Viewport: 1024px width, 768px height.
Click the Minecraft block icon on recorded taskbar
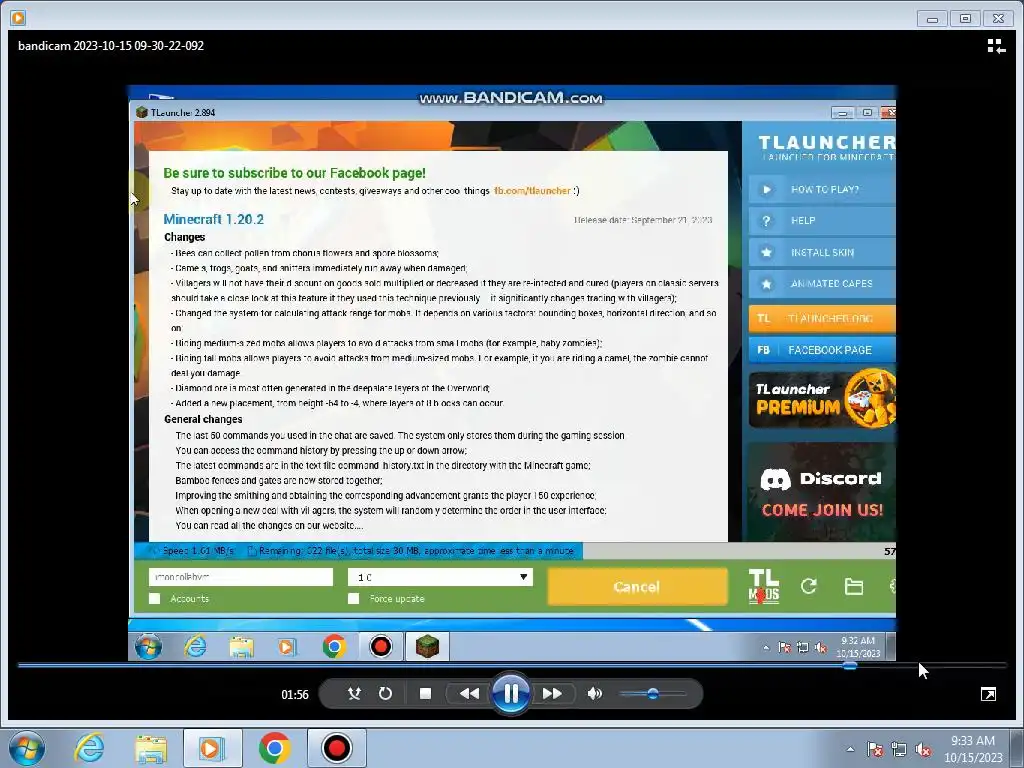pyautogui.click(x=427, y=647)
